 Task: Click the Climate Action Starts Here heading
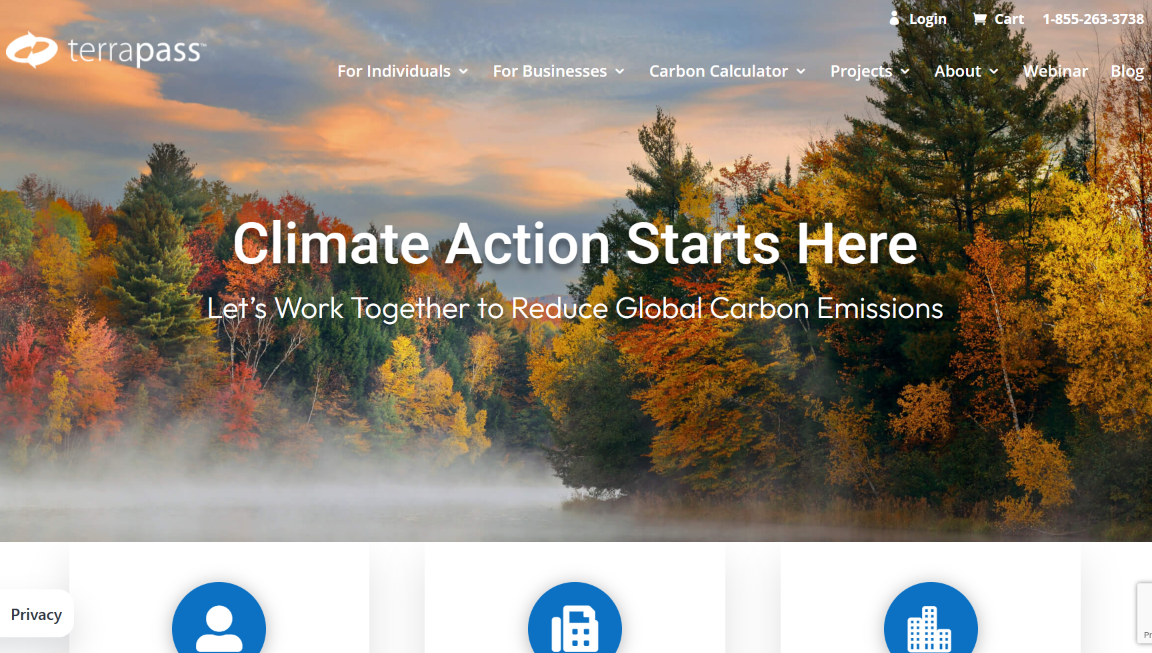575,243
